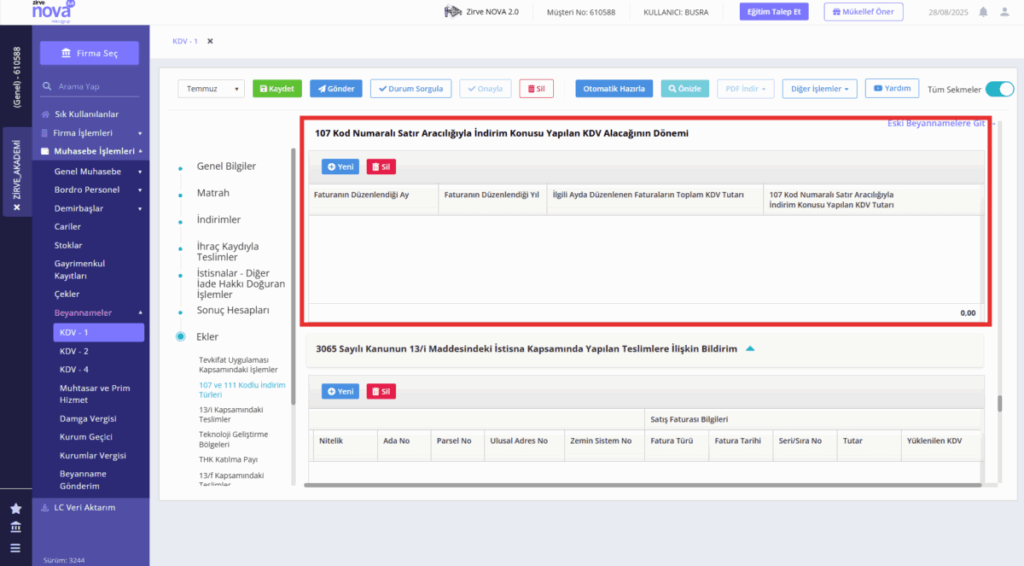This screenshot has height=566, width=1024.
Task: Select Teknoloji Geliştirme Bölgeleri sub-item
Action: (233, 439)
